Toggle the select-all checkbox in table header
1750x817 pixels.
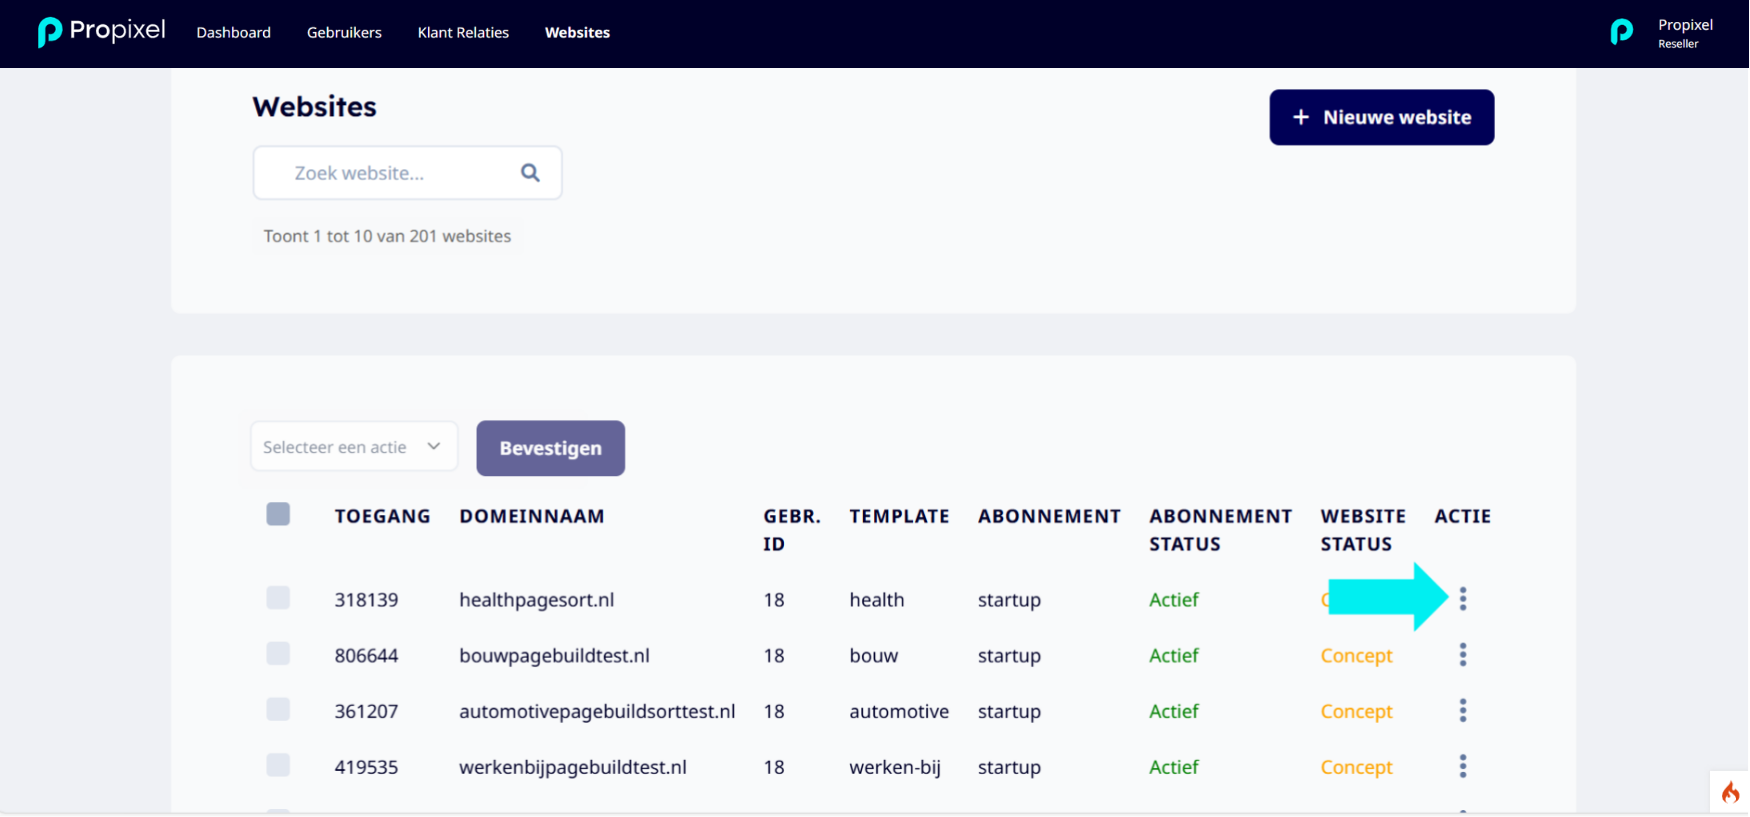[x=278, y=514]
